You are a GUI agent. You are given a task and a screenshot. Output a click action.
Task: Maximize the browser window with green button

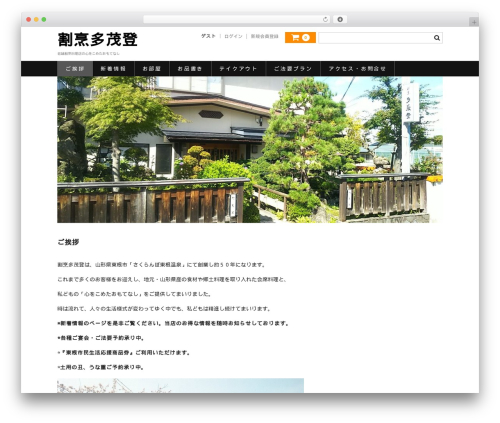click(x=44, y=19)
